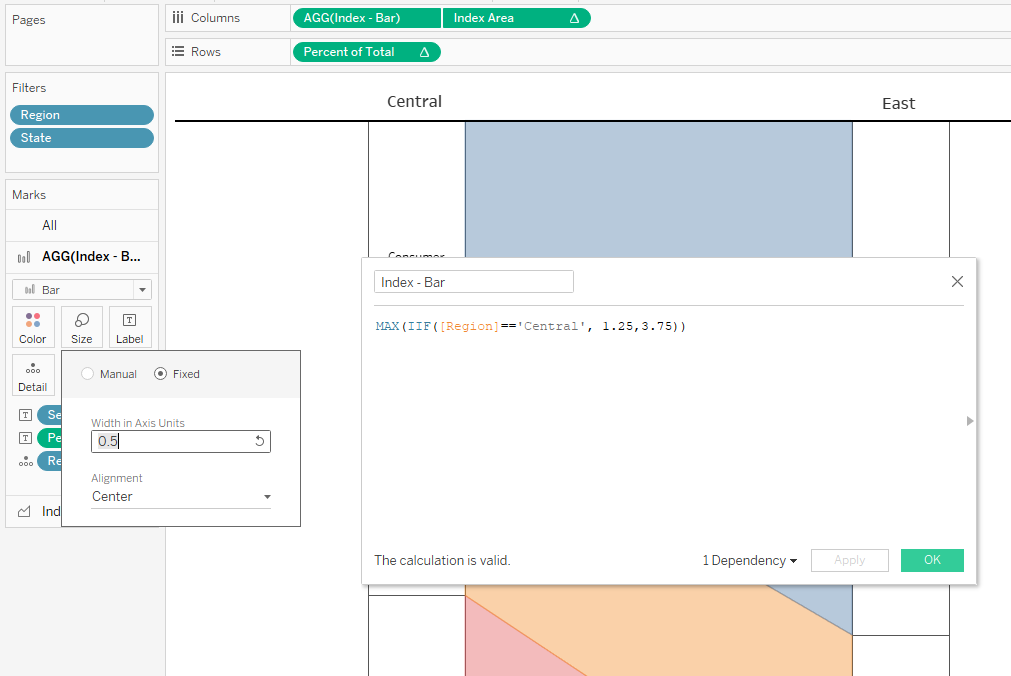Open the Bar mark type dropdown
Screen dimensions: 1011x676
pyautogui.click(x=82, y=290)
